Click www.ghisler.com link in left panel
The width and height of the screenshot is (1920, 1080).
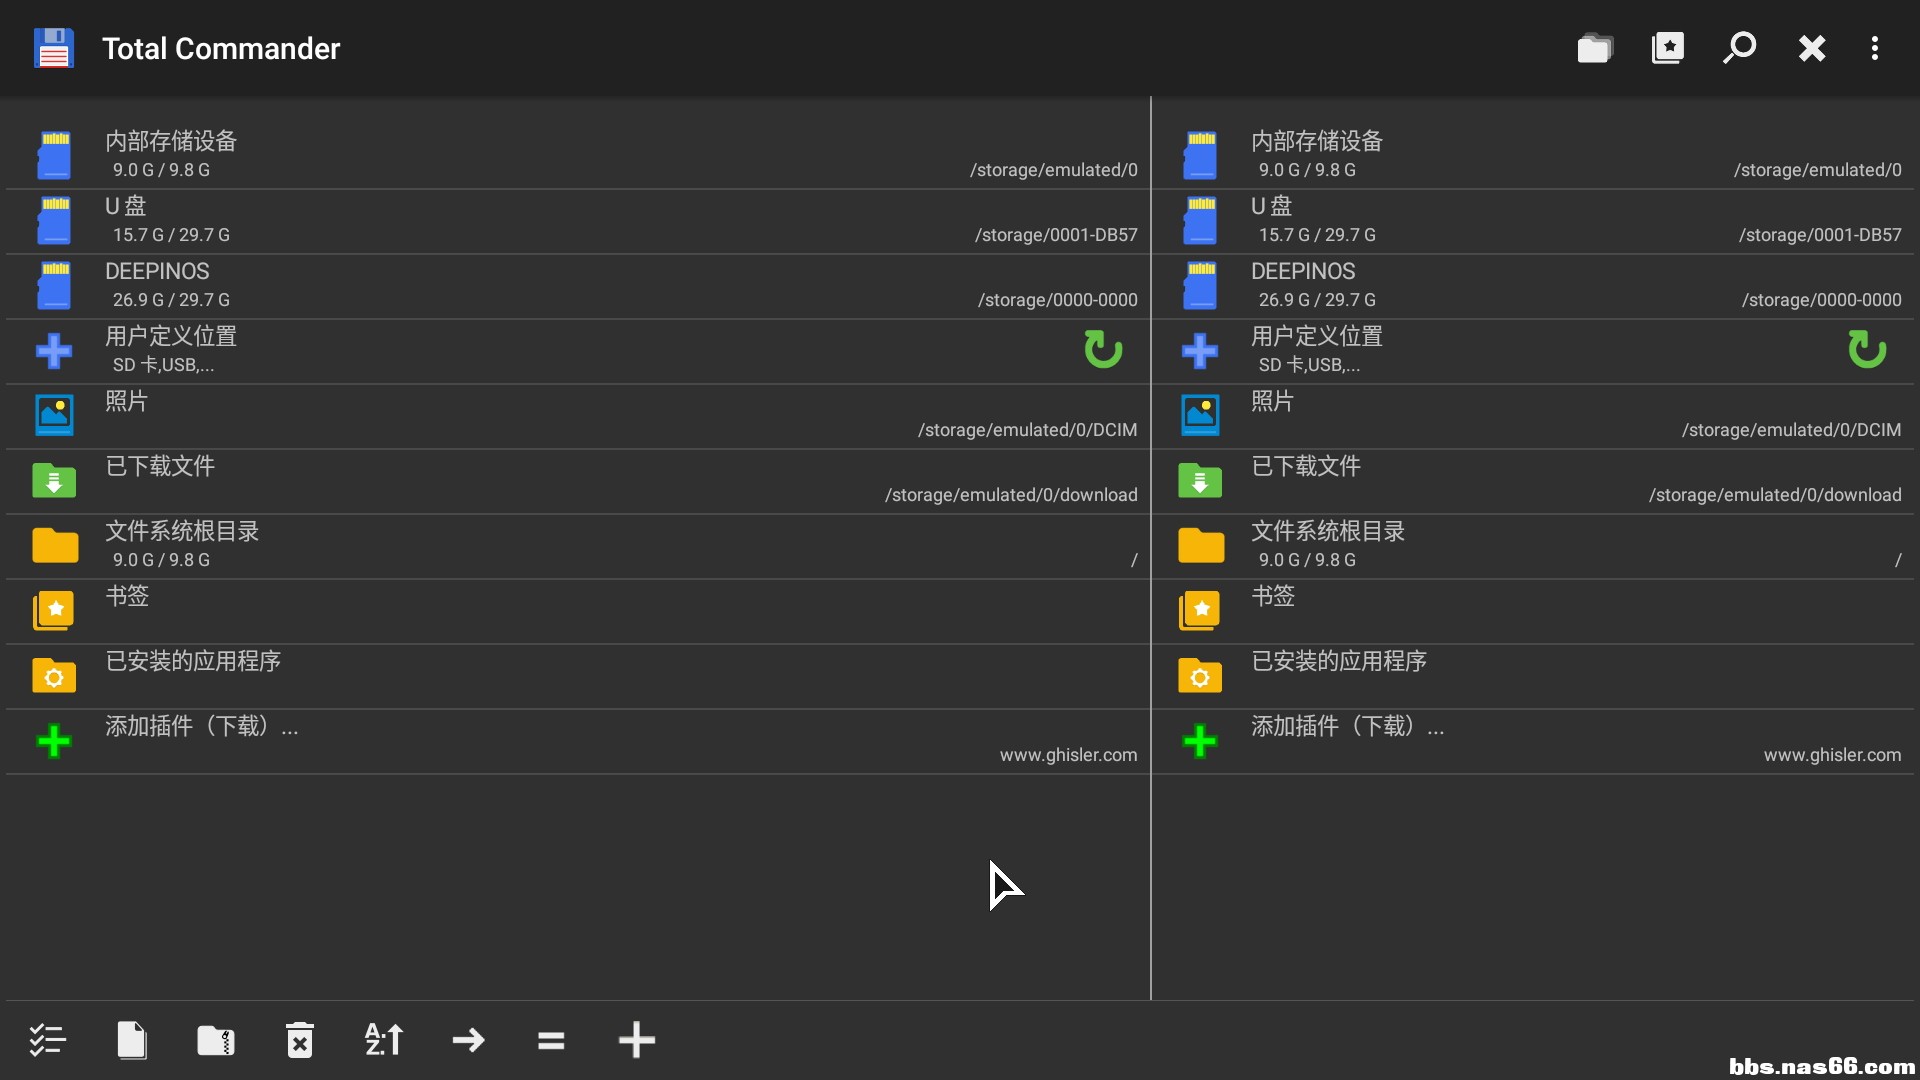pyautogui.click(x=1068, y=755)
